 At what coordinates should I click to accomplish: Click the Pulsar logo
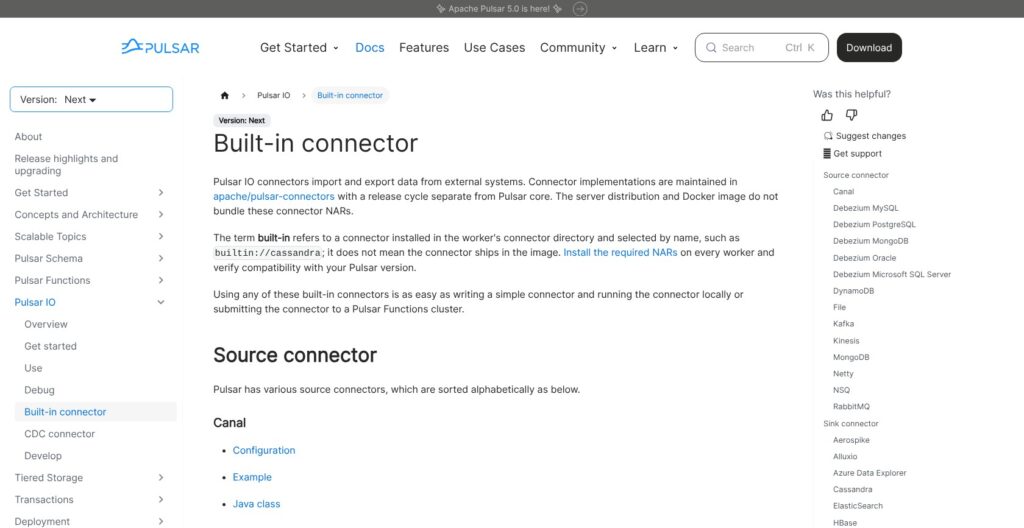pyautogui.click(x=160, y=47)
